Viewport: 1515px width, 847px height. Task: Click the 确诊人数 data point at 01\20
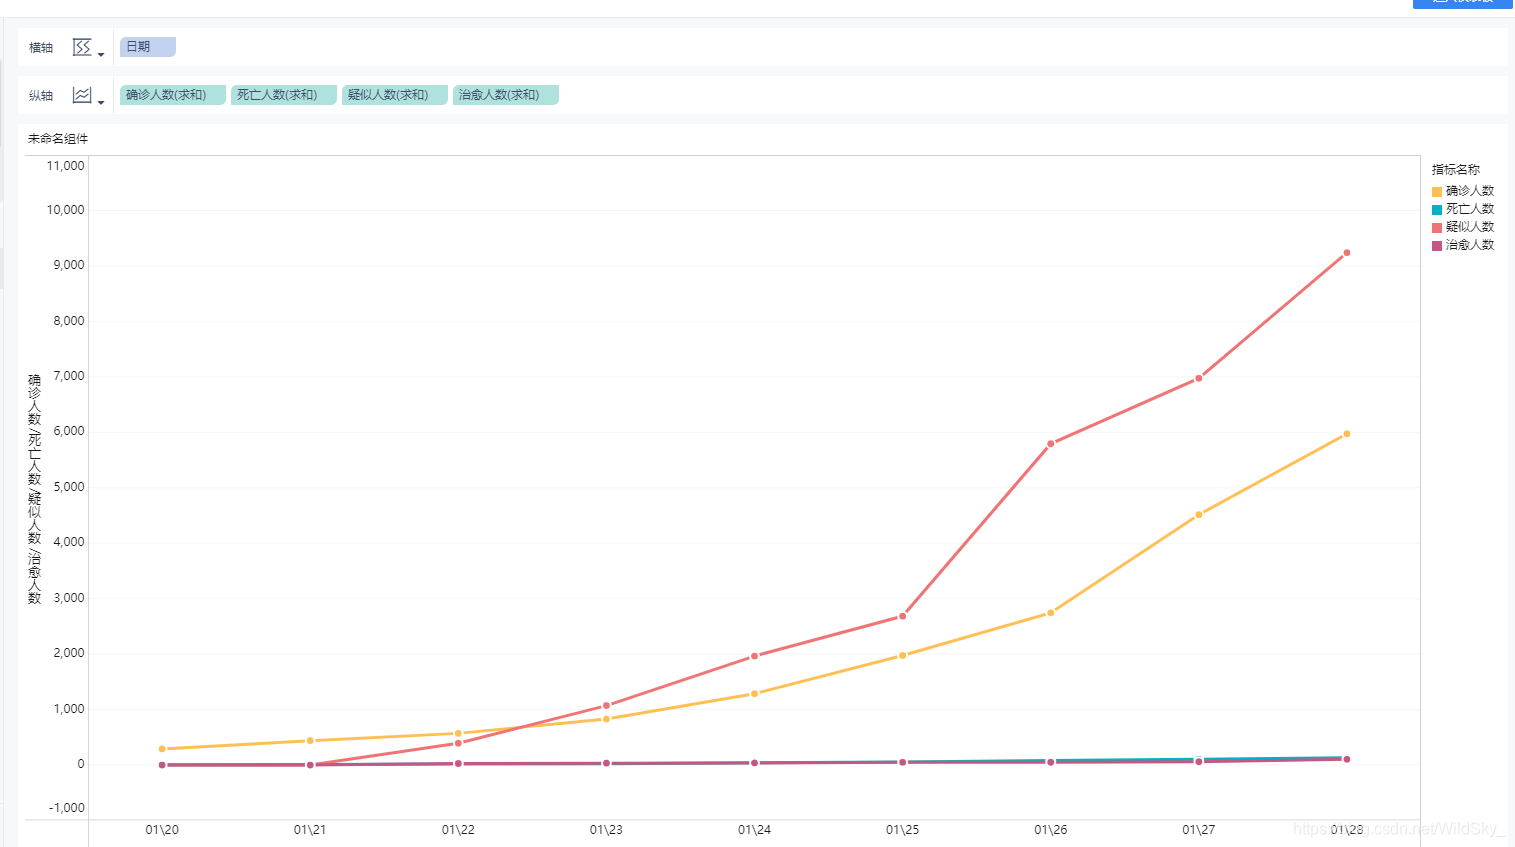click(x=162, y=749)
